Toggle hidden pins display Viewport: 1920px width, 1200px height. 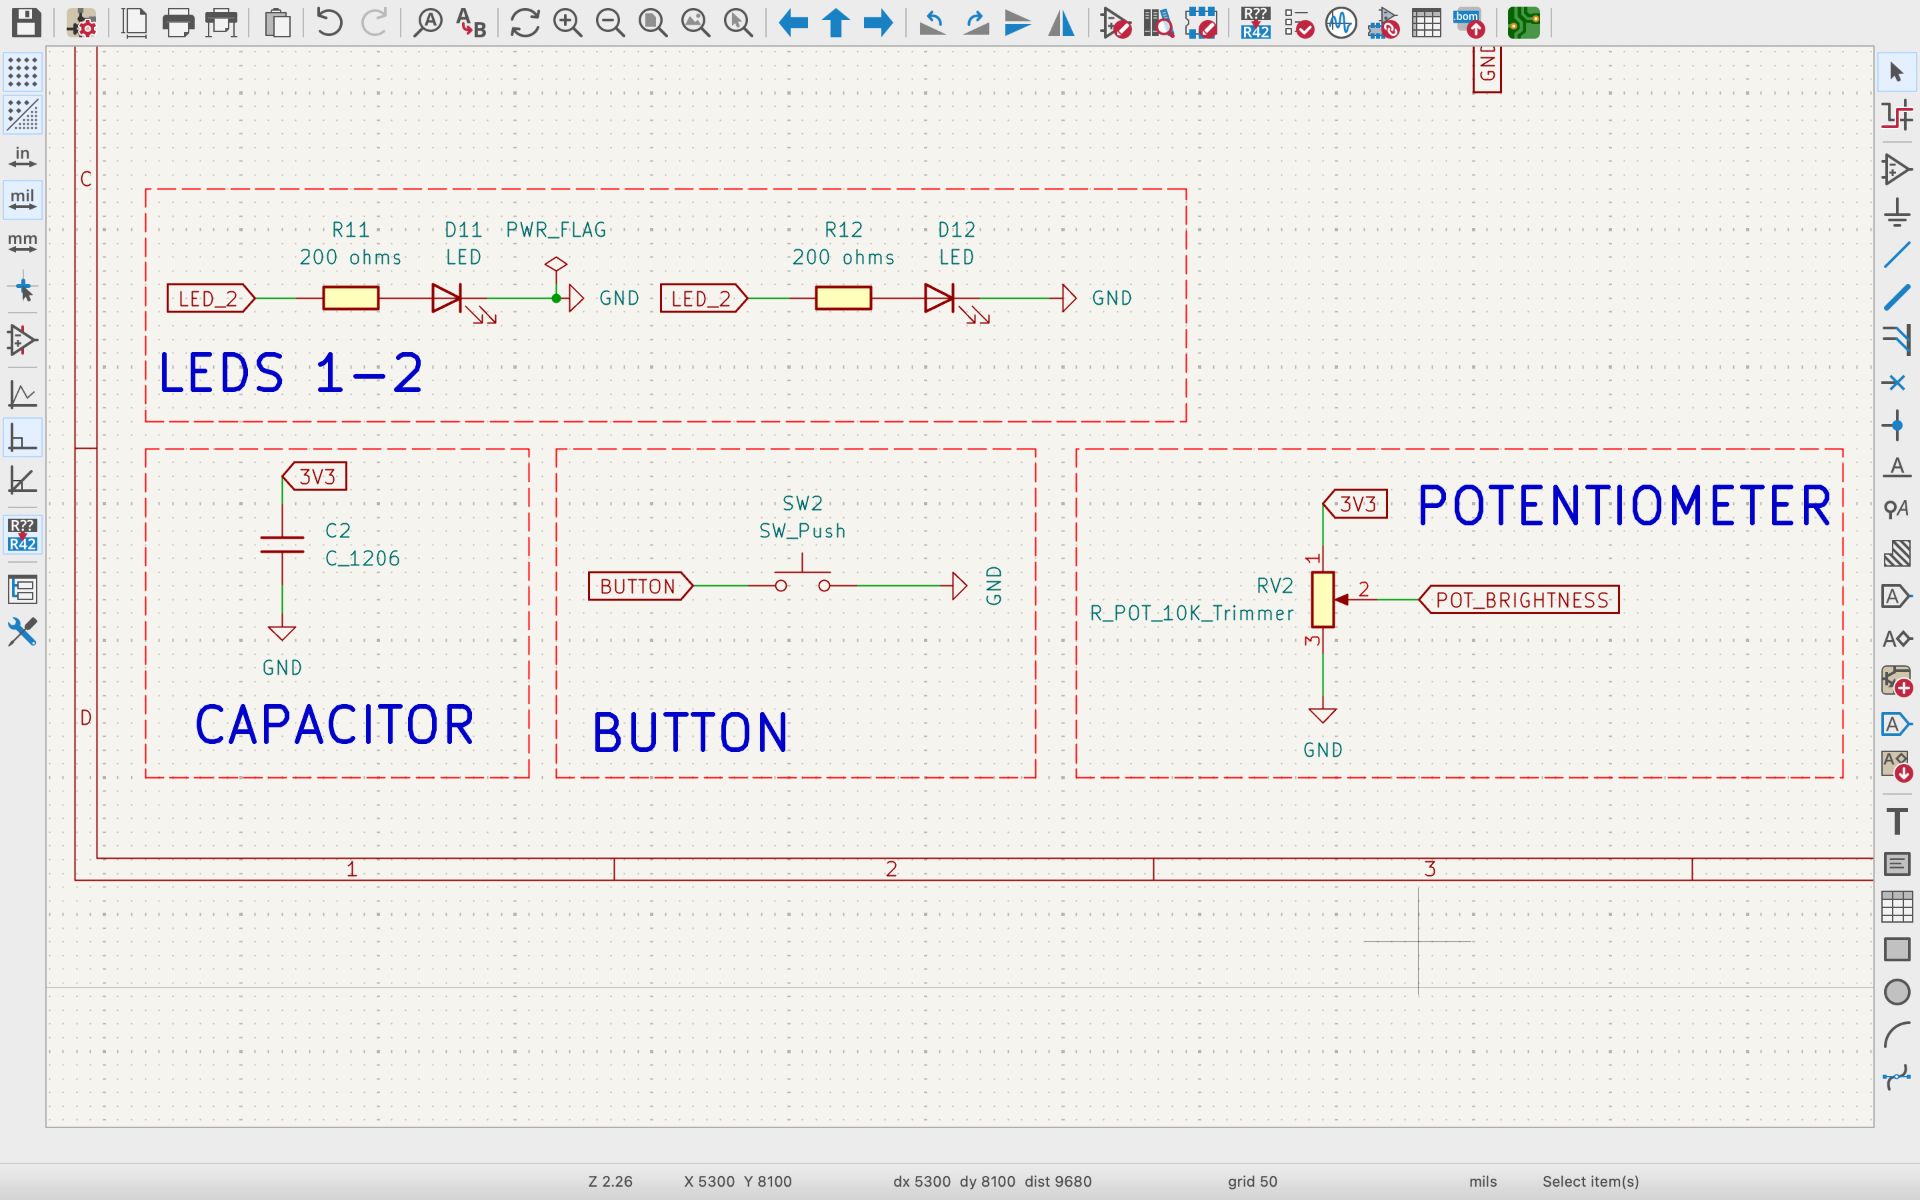[x=22, y=340]
